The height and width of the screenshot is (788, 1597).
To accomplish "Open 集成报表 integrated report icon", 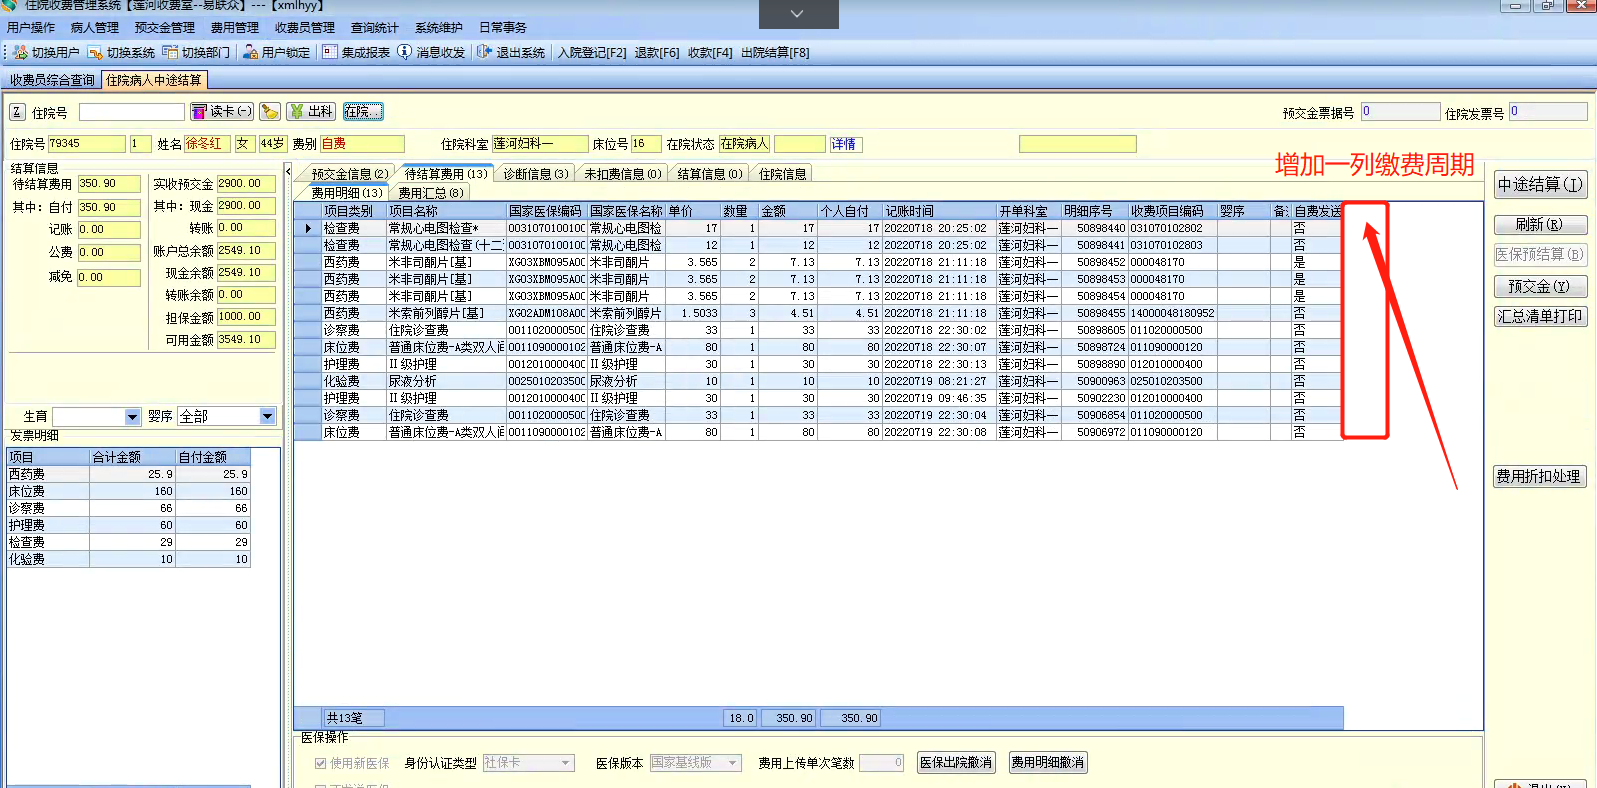I will [x=330, y=52].
